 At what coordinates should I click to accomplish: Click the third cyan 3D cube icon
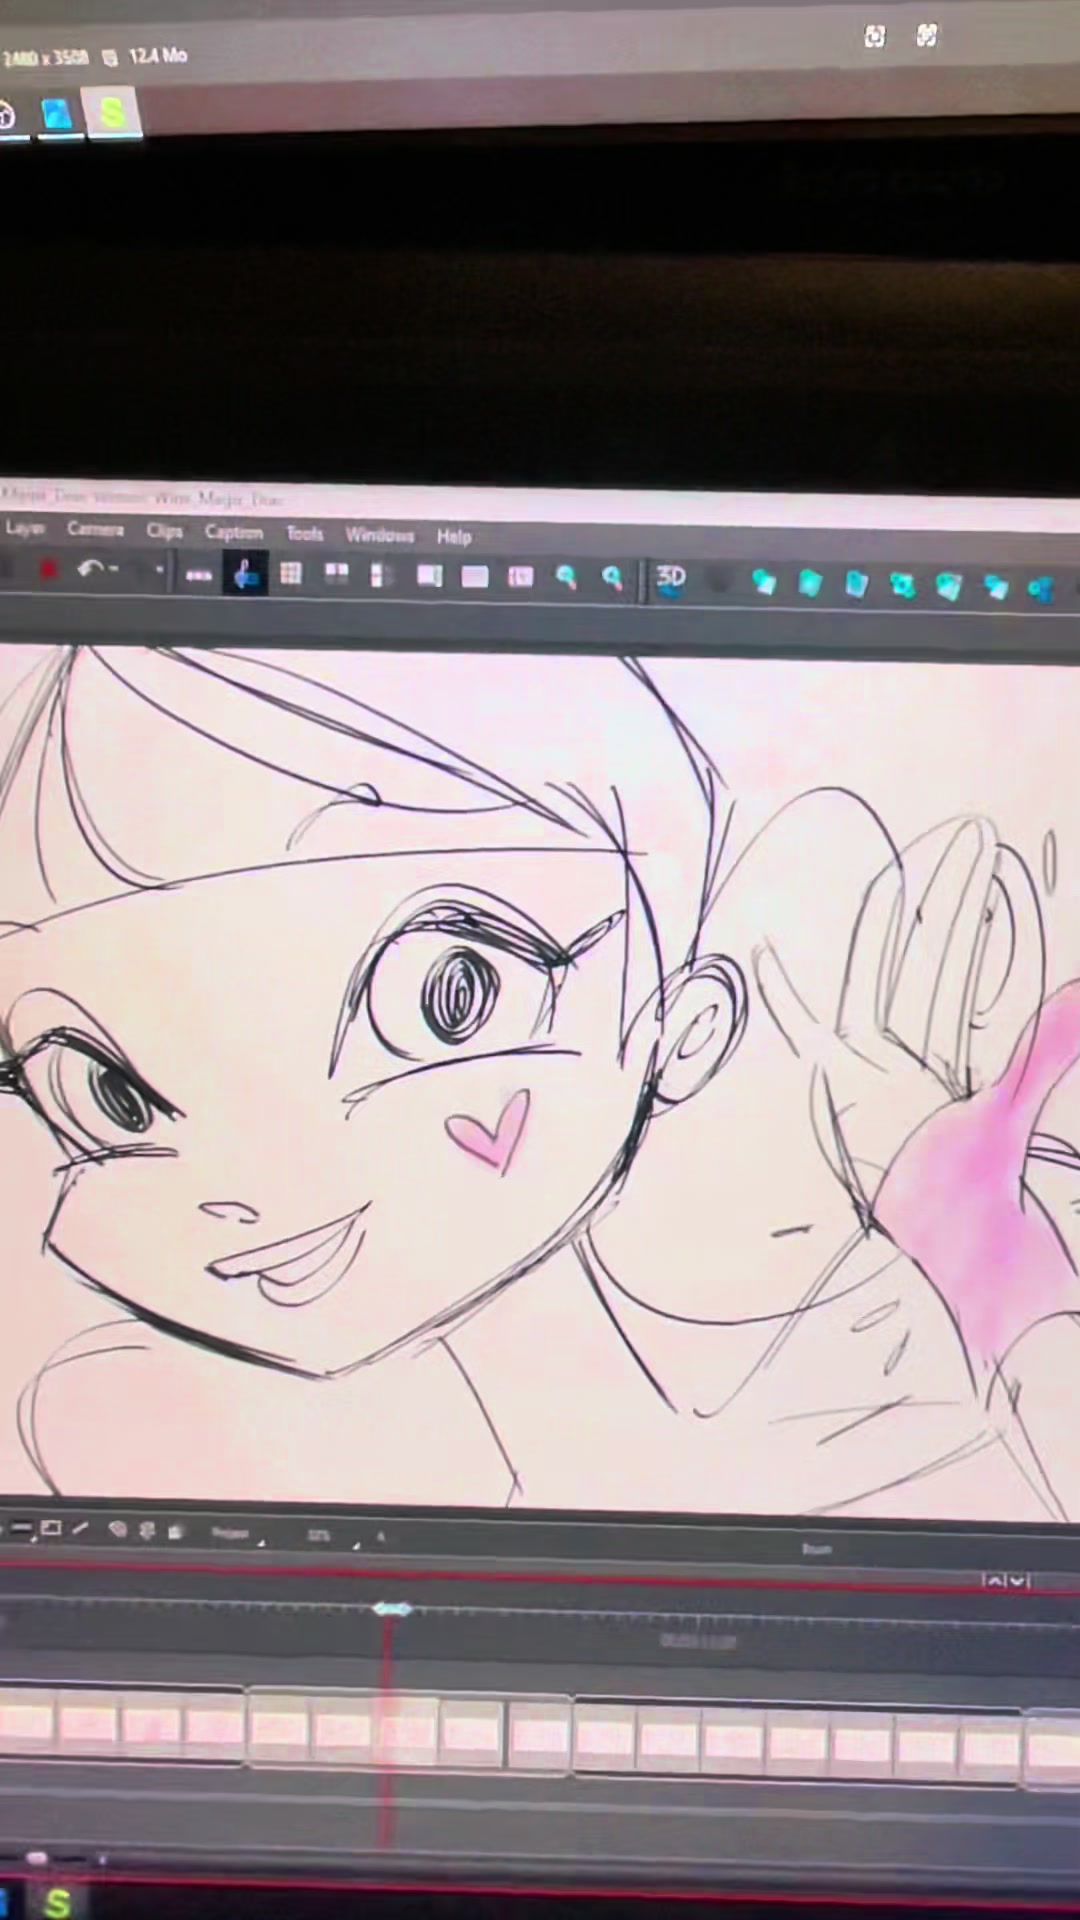point(857,584)
